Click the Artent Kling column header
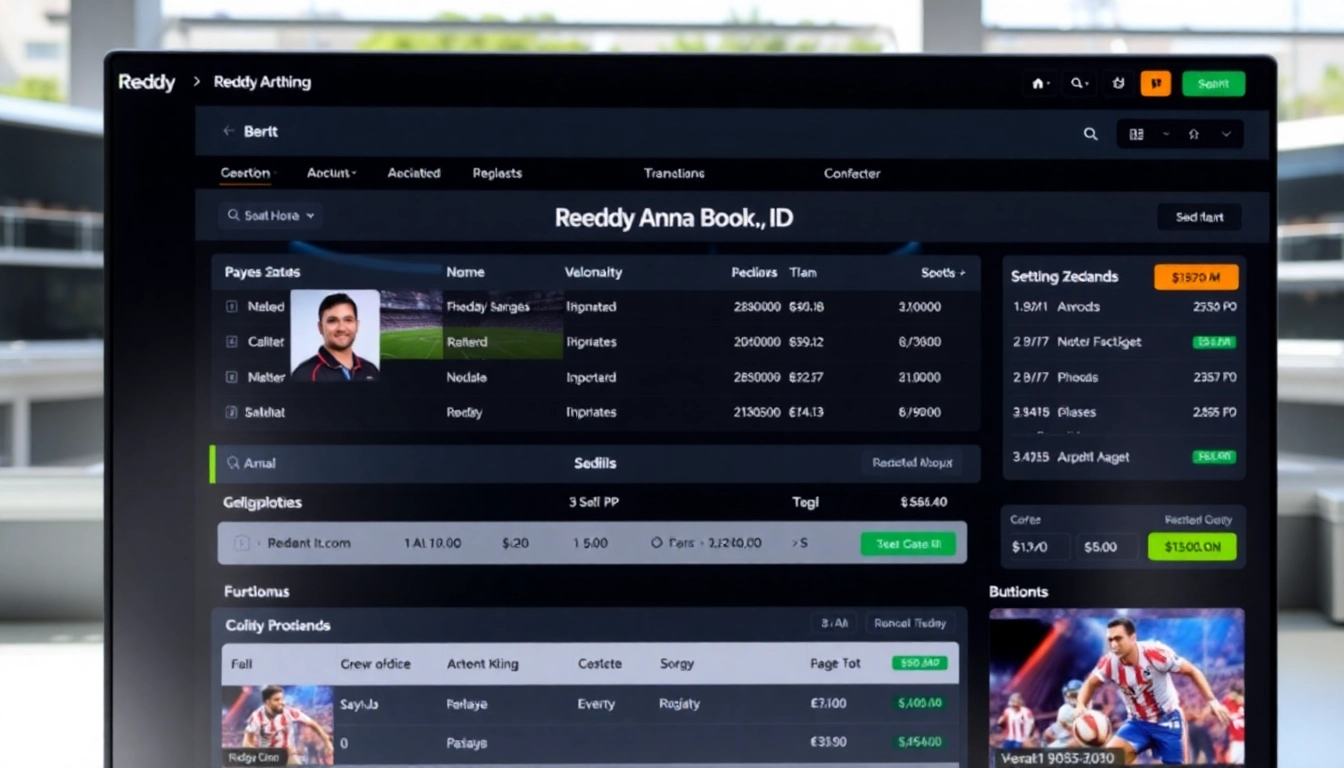 482,663
